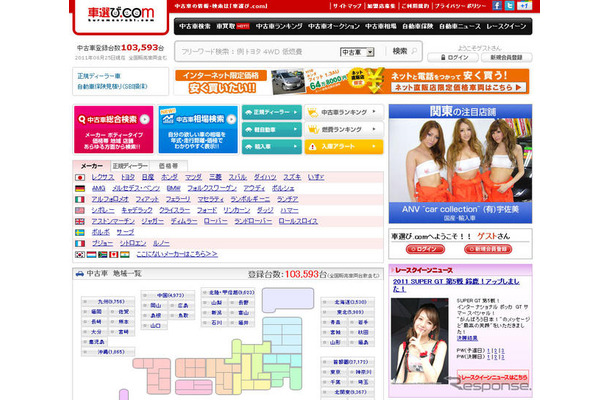Click the Japan flag icon
610x400 pixels.
tap(80, 177)
